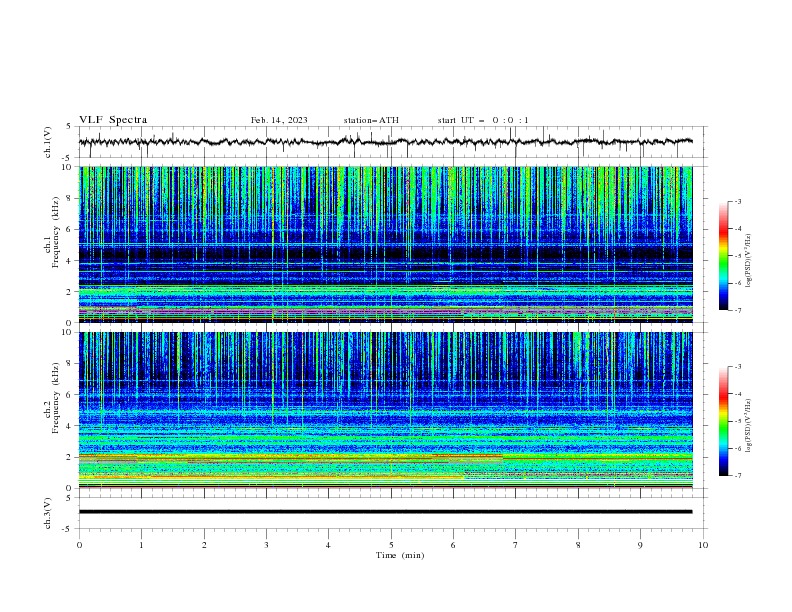Select the "Time (min)" axis title

(400, 555)
